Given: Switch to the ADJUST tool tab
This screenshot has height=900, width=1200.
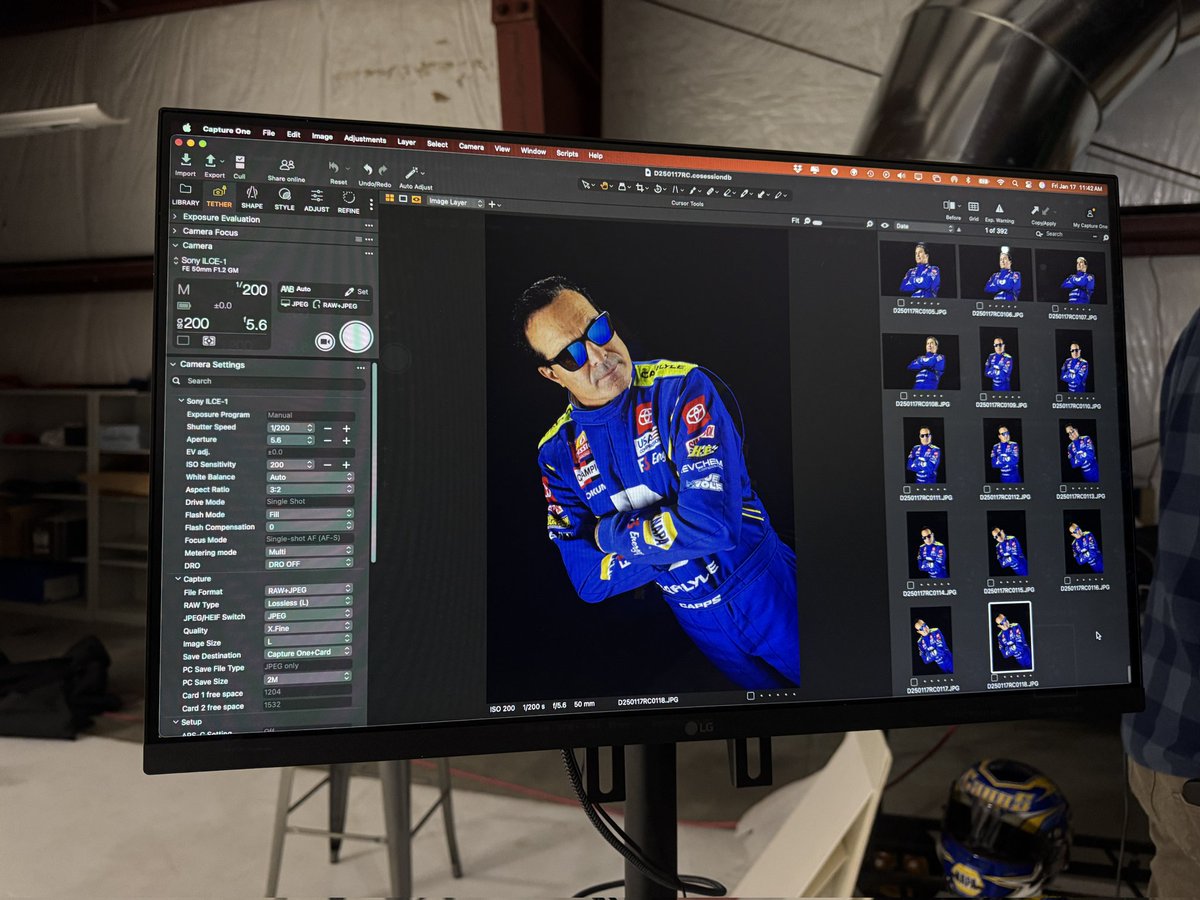Looking at the screenshot, I should click(x=317, y=201).
